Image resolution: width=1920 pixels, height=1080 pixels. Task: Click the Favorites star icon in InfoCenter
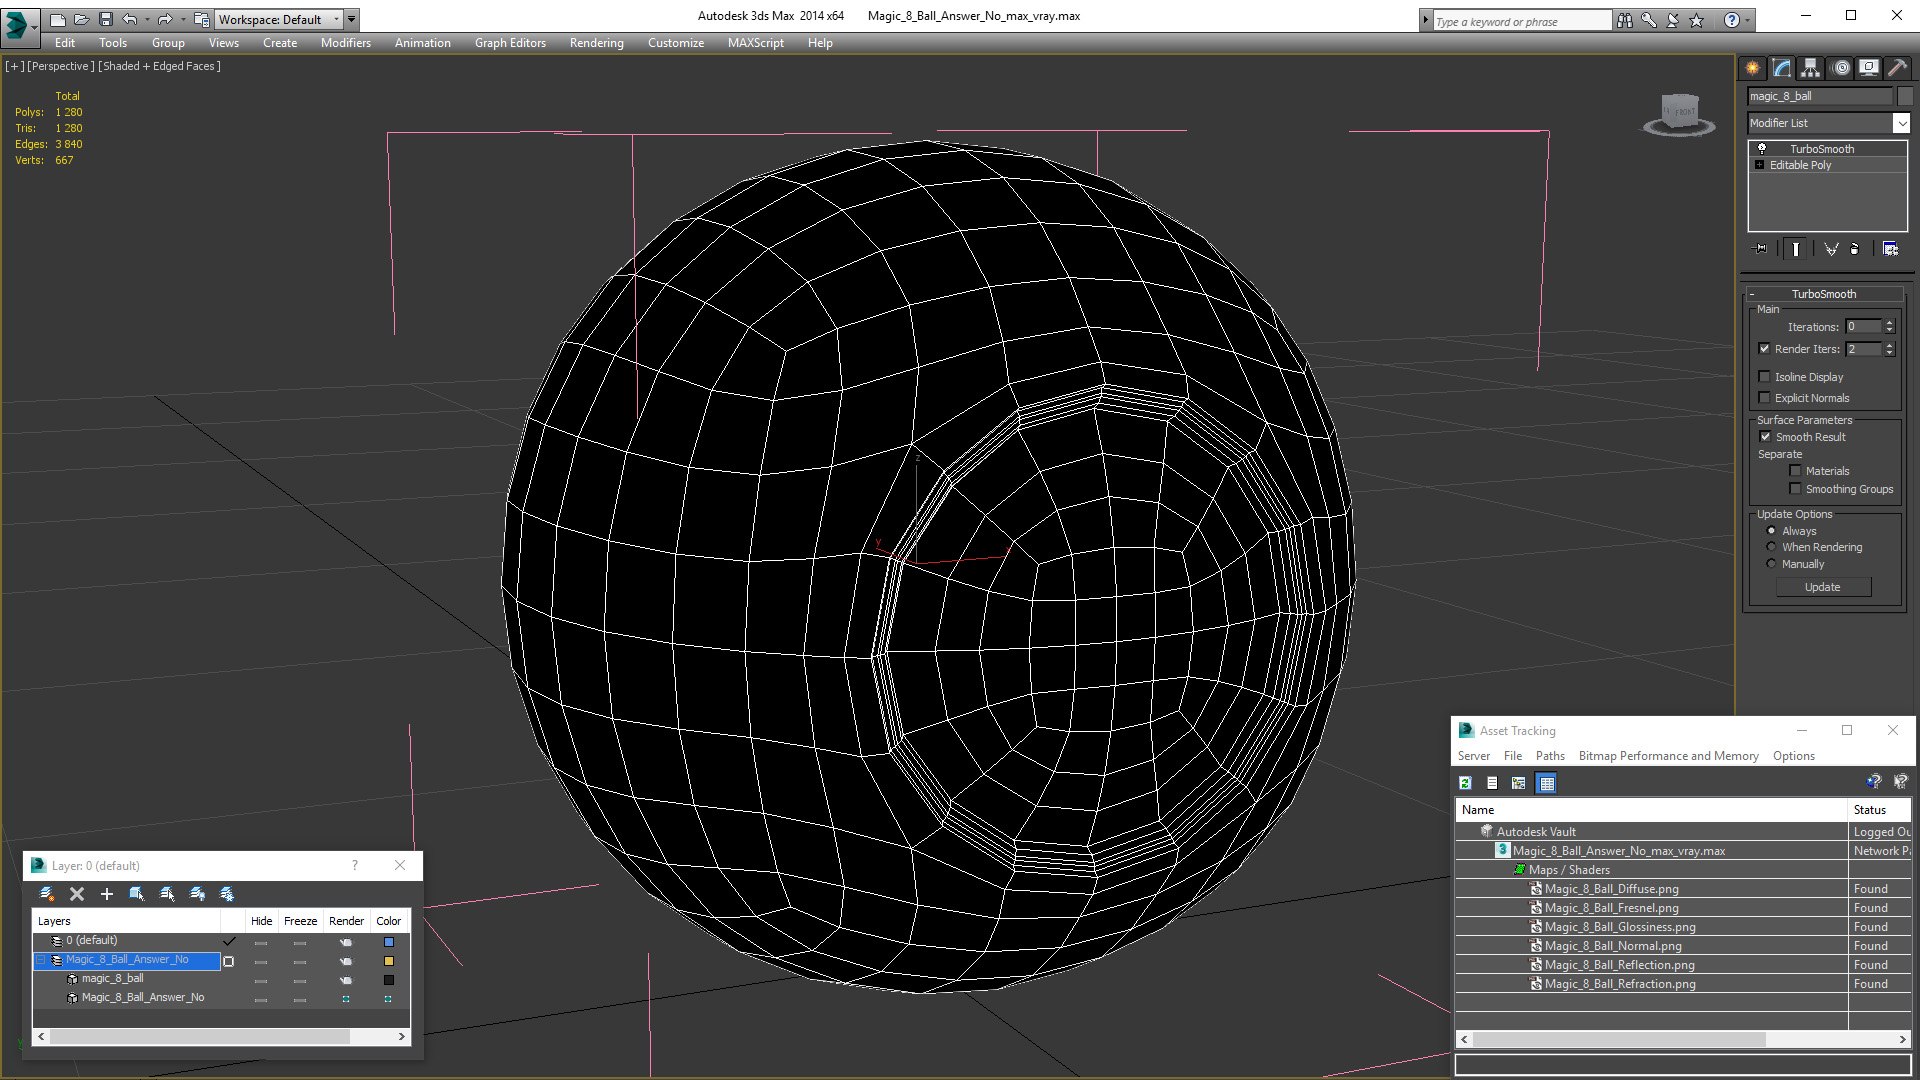pos(1697,20)
